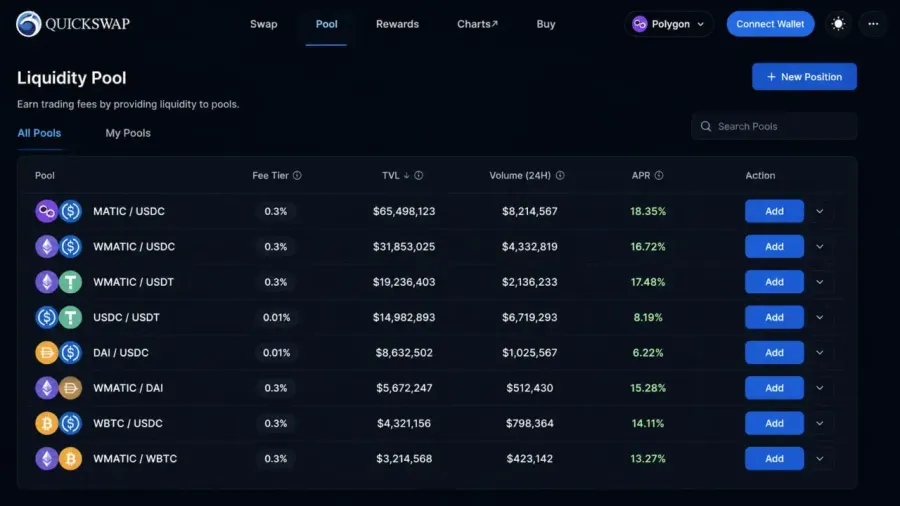Expand the WMATIC / USDC row chevron

coord(820,247)
